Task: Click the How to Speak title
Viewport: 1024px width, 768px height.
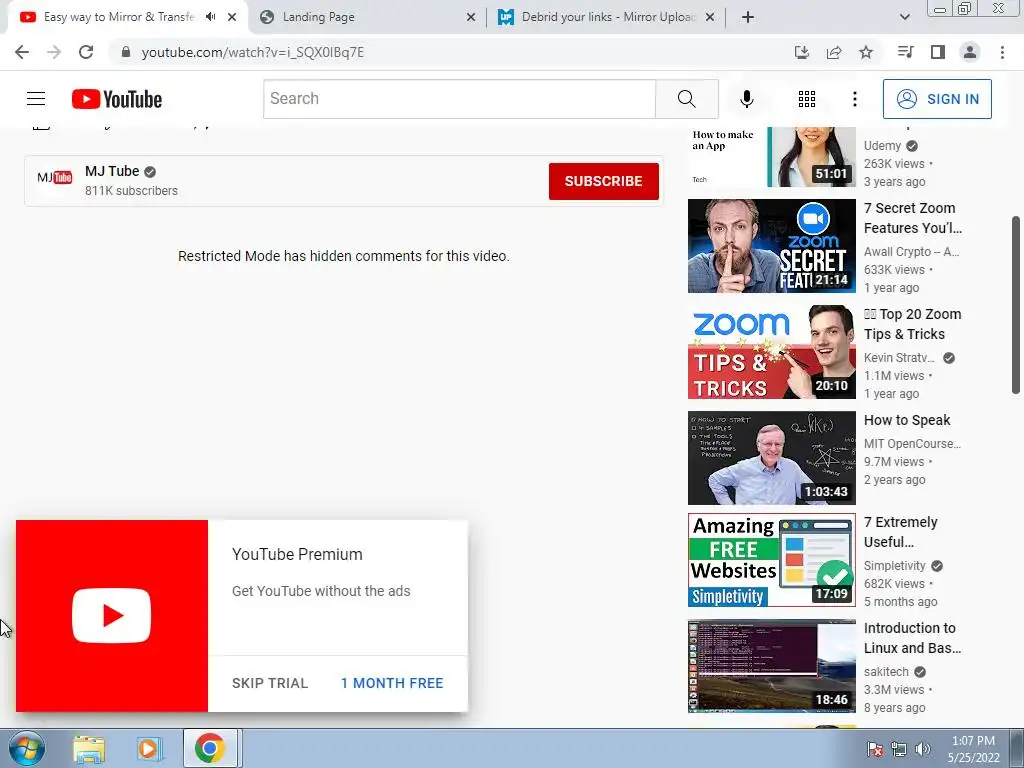Action: [907, 420]
